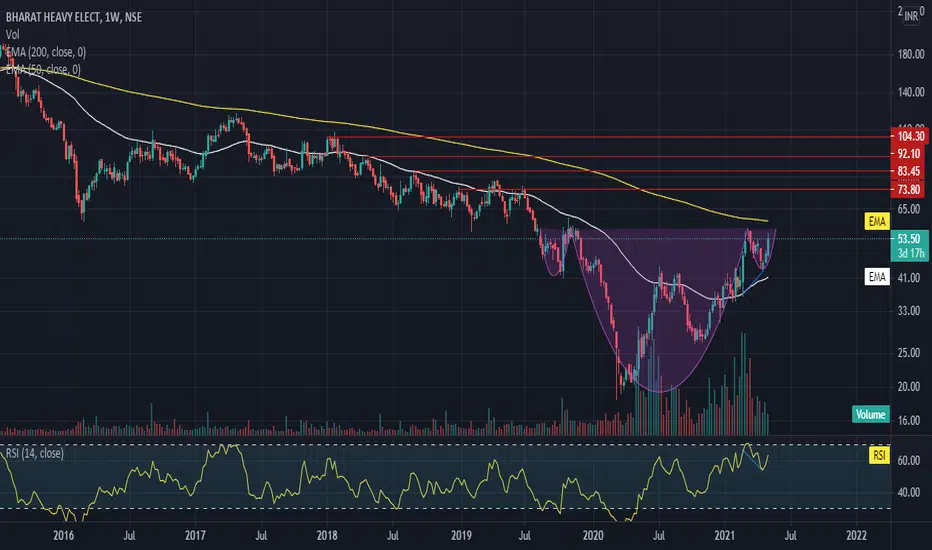Image resolution: width=932 pixels, height=550 pixels.
Task: Click the 2018 label on time axis
Action: (x=327, y=536)
